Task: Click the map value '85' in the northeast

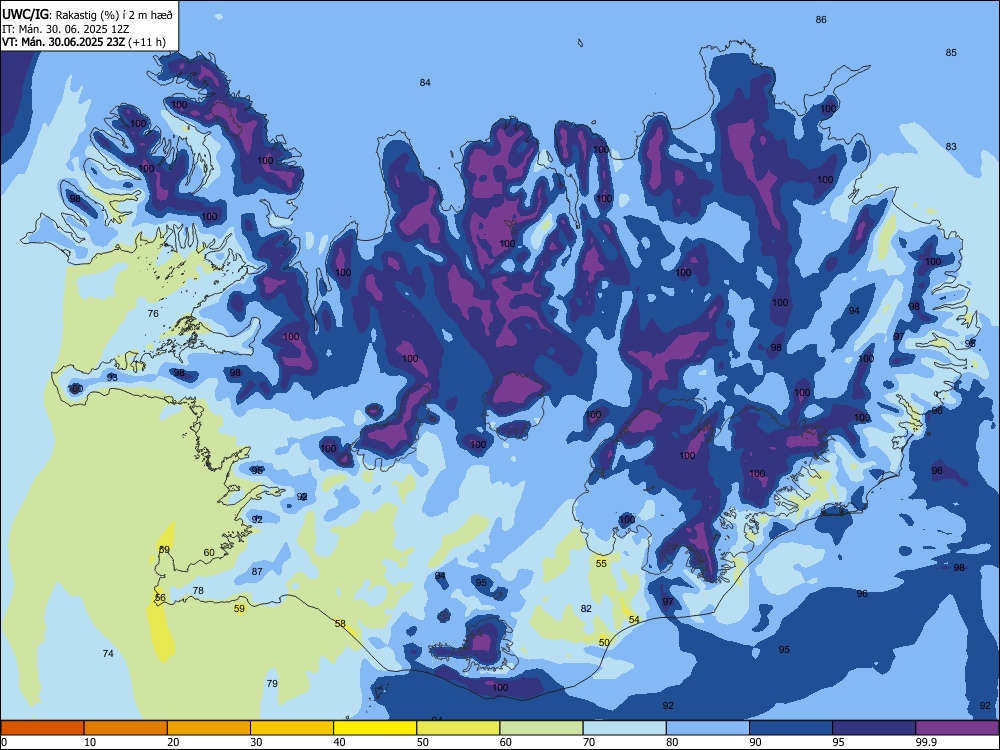Action: point(951,53)
